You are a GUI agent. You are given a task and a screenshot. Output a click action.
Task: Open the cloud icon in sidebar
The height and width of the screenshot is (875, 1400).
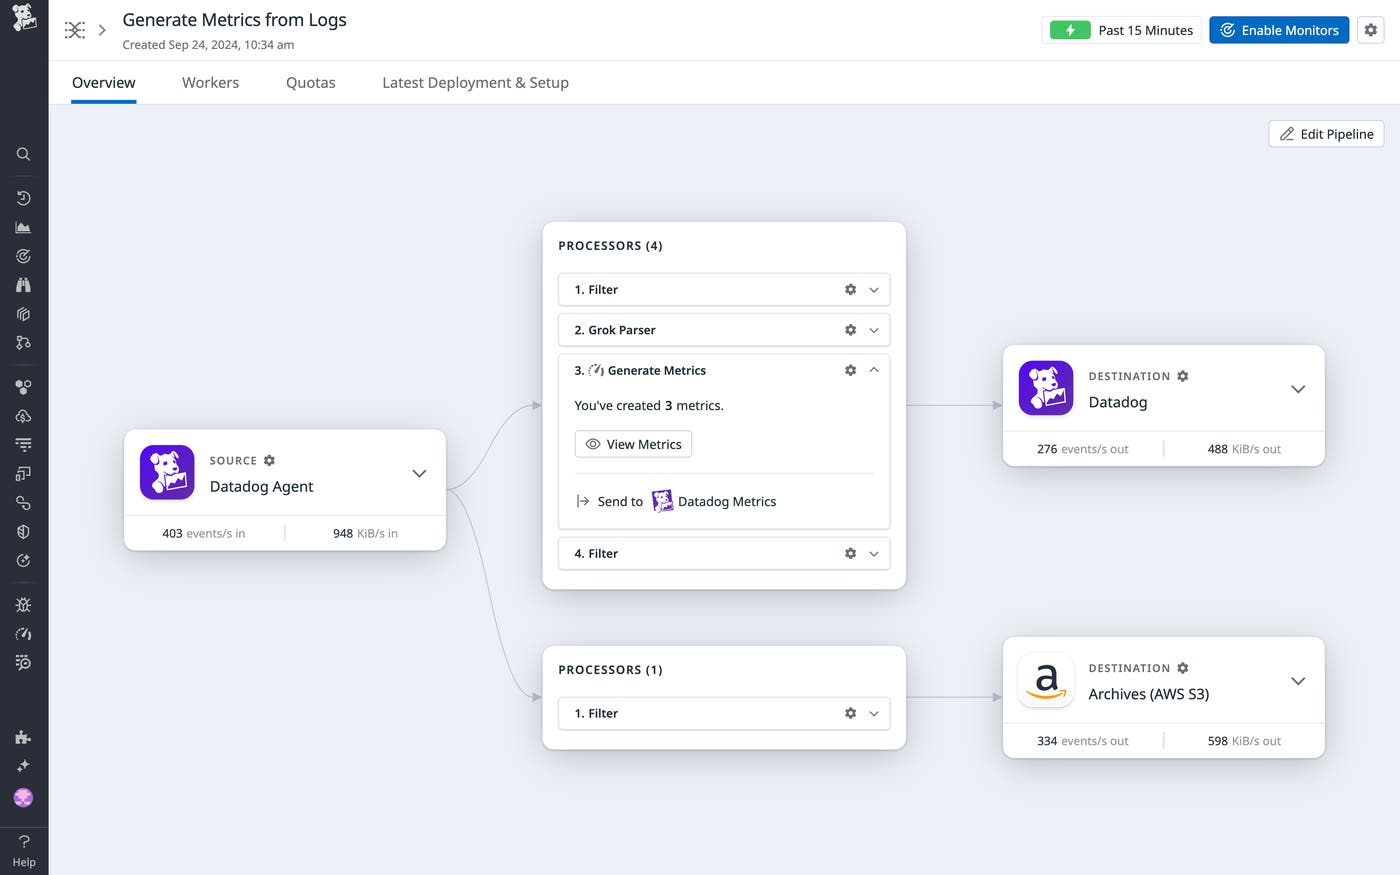point(23,416)
